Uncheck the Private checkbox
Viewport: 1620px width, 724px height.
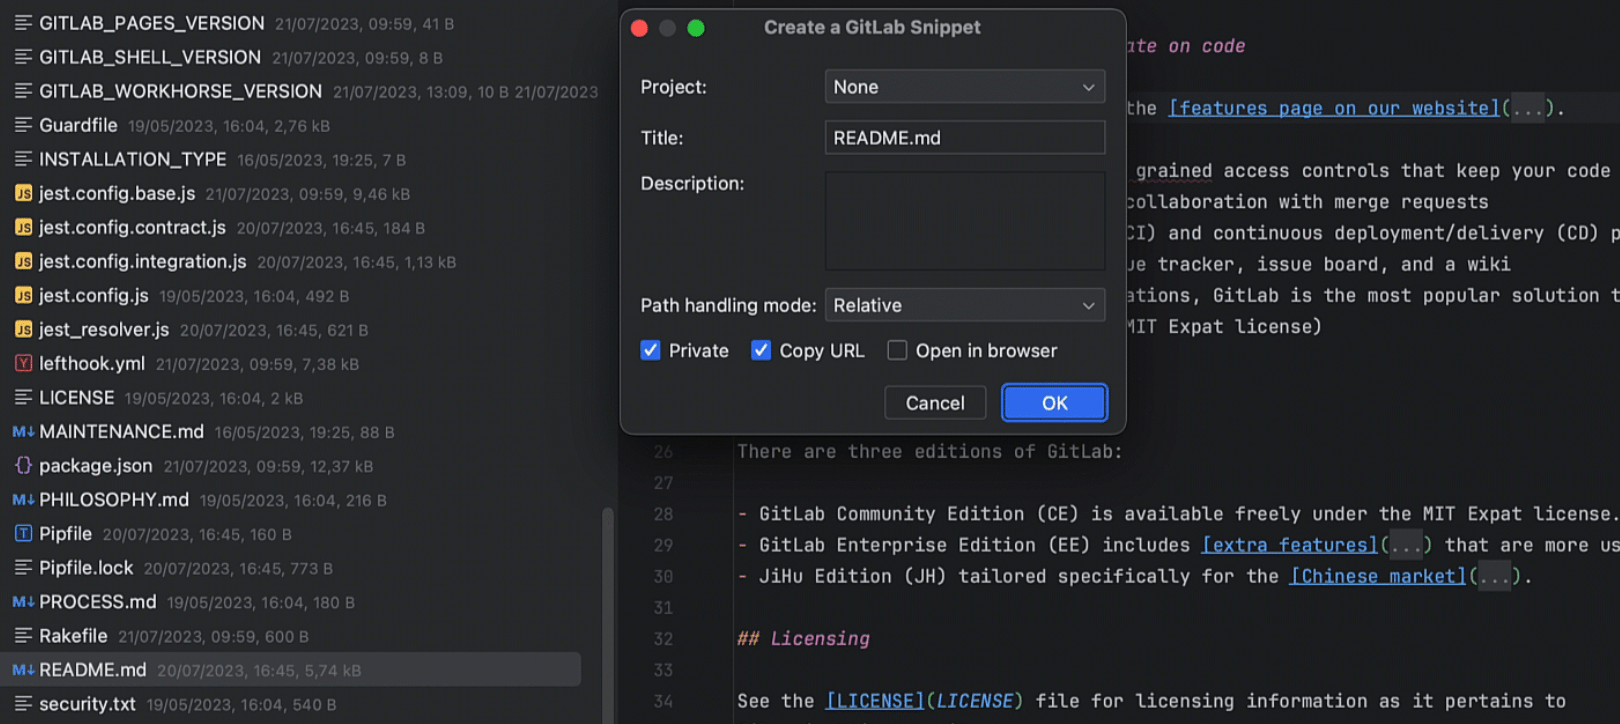pyautogui.click(x=650, y=351)
